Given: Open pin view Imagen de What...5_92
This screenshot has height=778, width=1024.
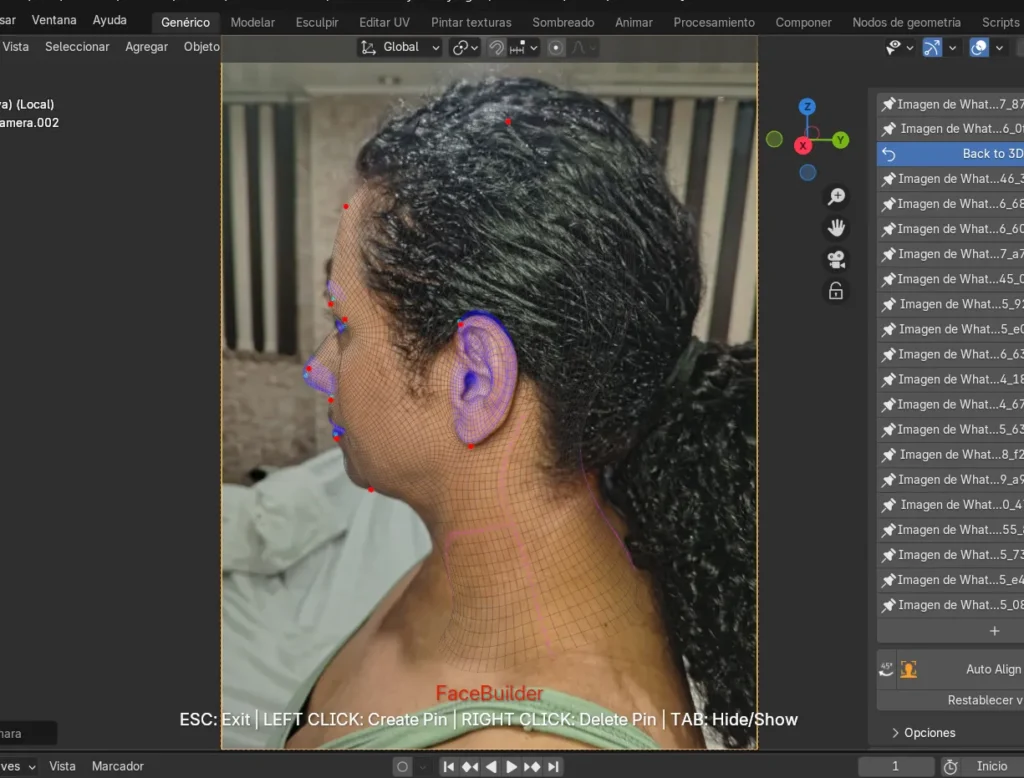Looking at the screenshot, I should pos(950,304).
